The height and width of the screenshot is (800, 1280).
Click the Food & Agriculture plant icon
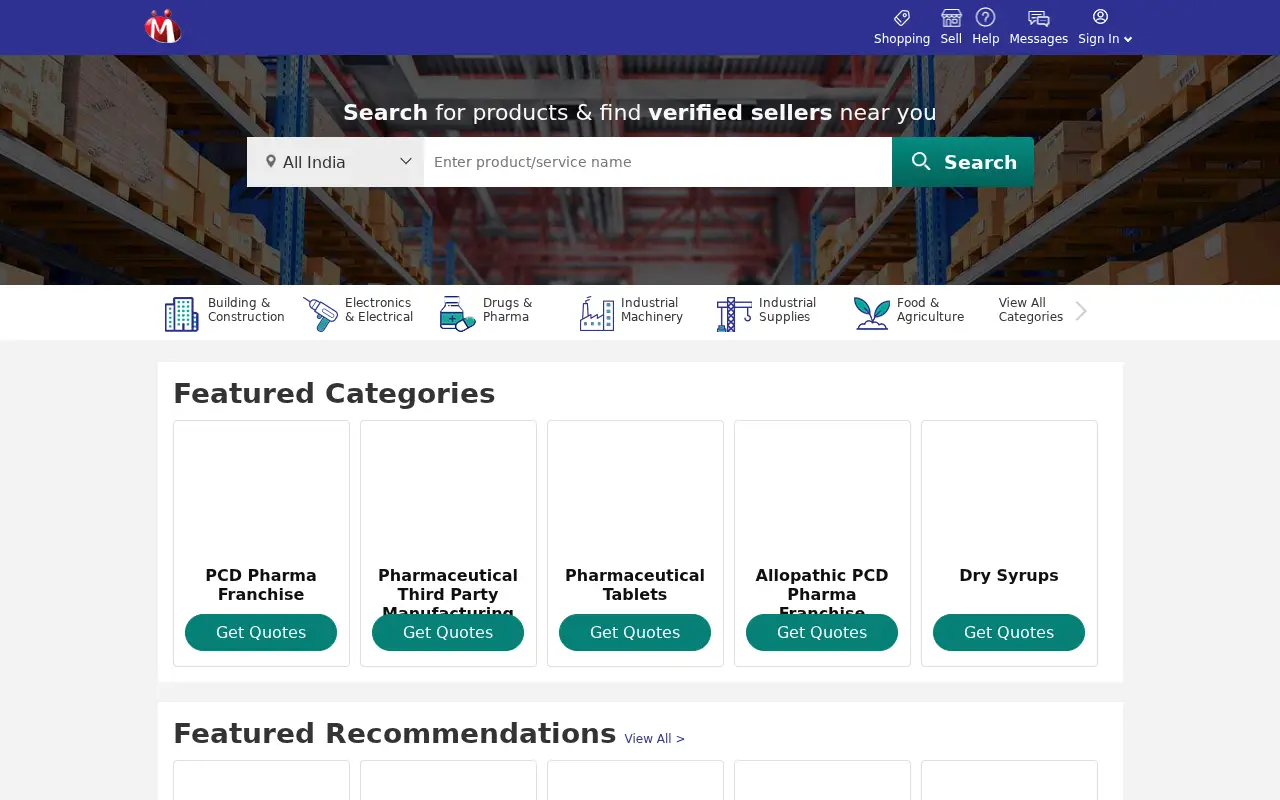coord(872,313)
